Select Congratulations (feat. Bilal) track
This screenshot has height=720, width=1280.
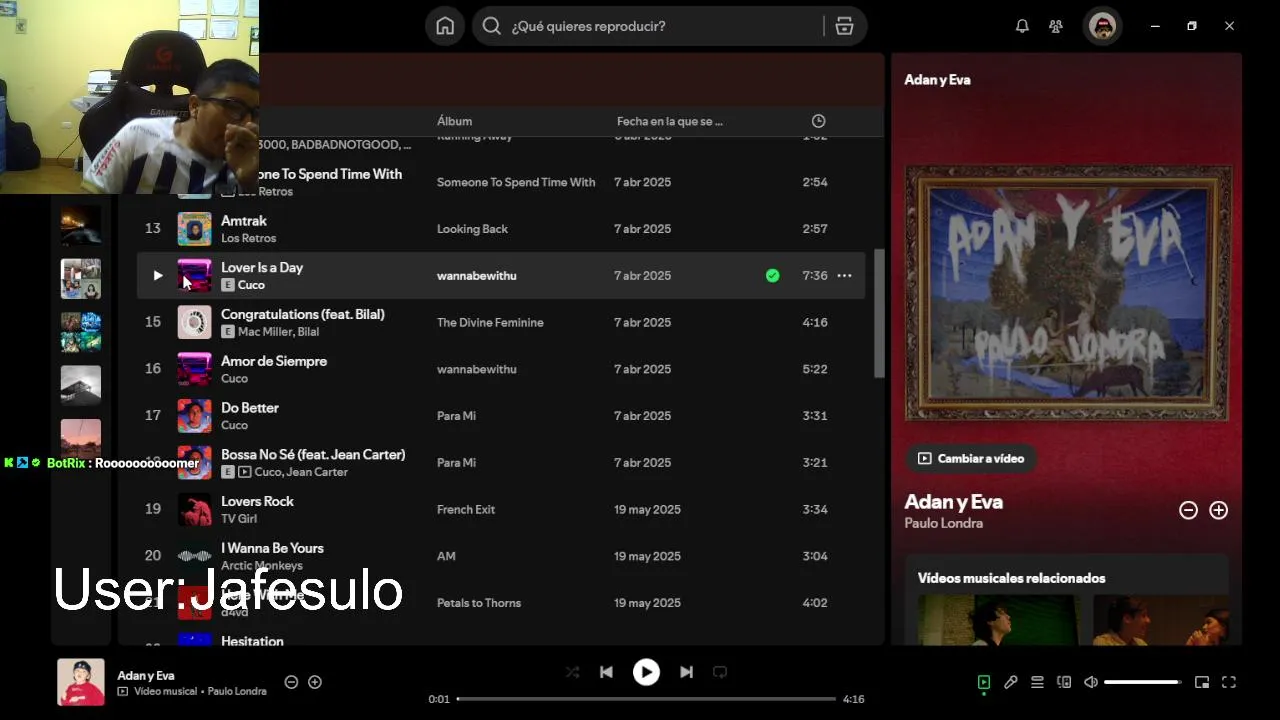pos(303,314)
